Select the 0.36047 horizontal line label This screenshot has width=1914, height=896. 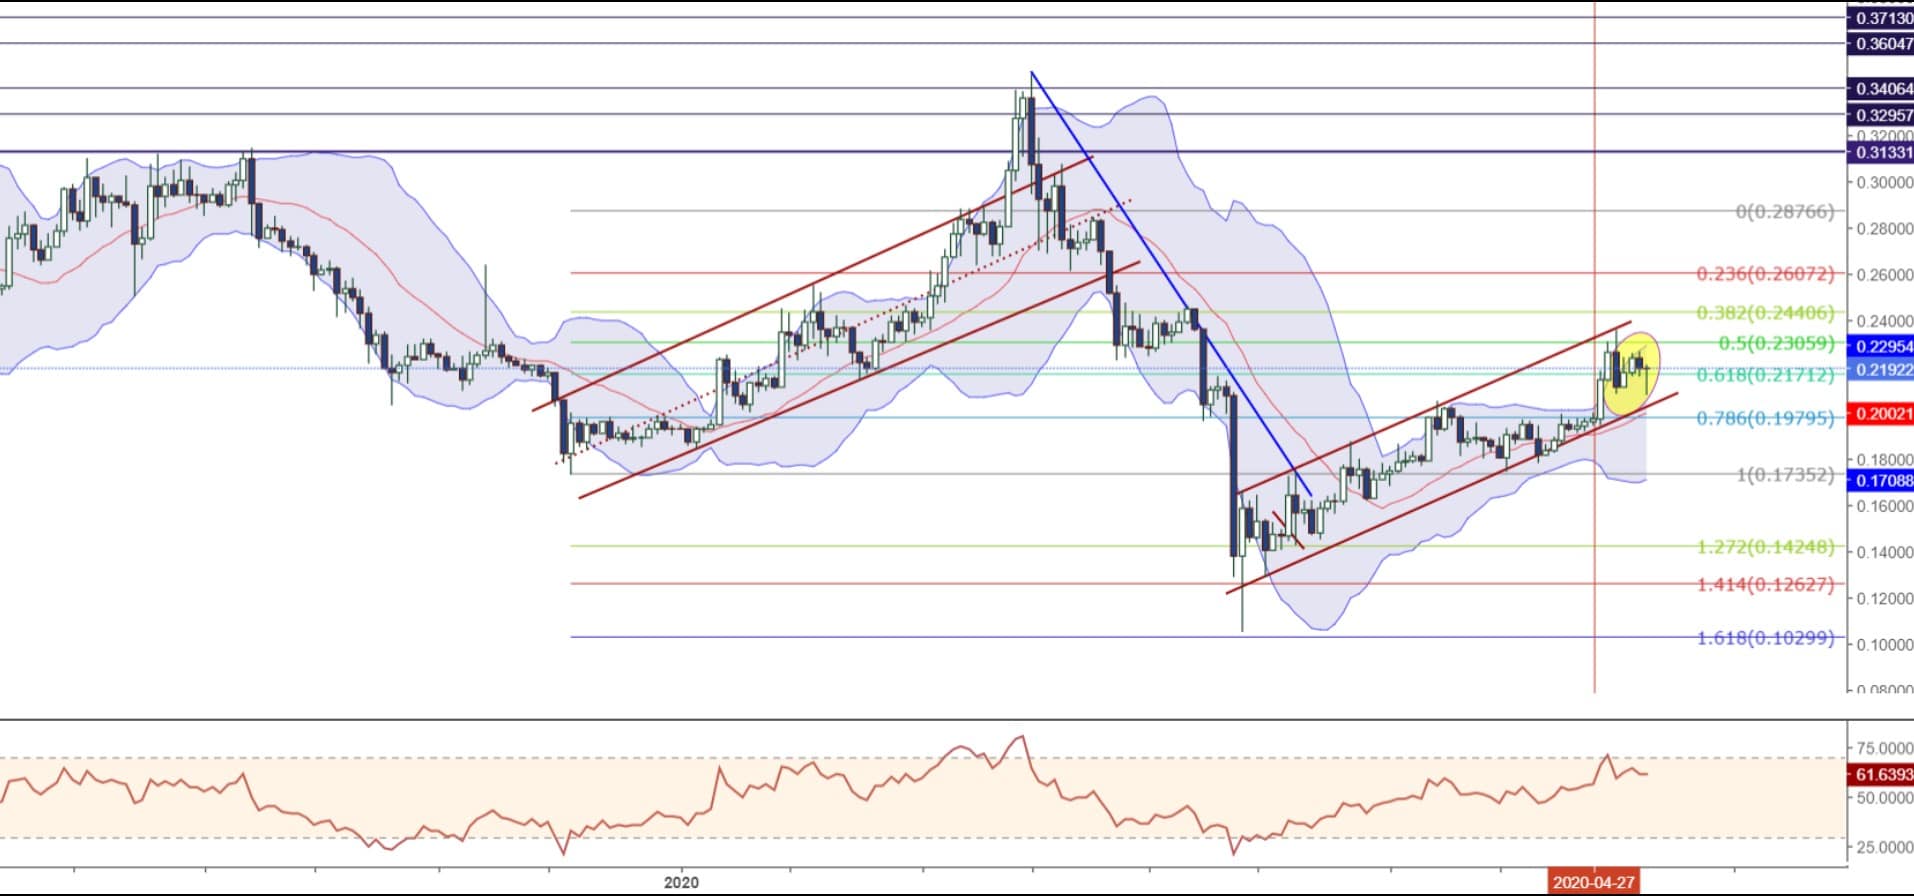tap(1881, 44)
